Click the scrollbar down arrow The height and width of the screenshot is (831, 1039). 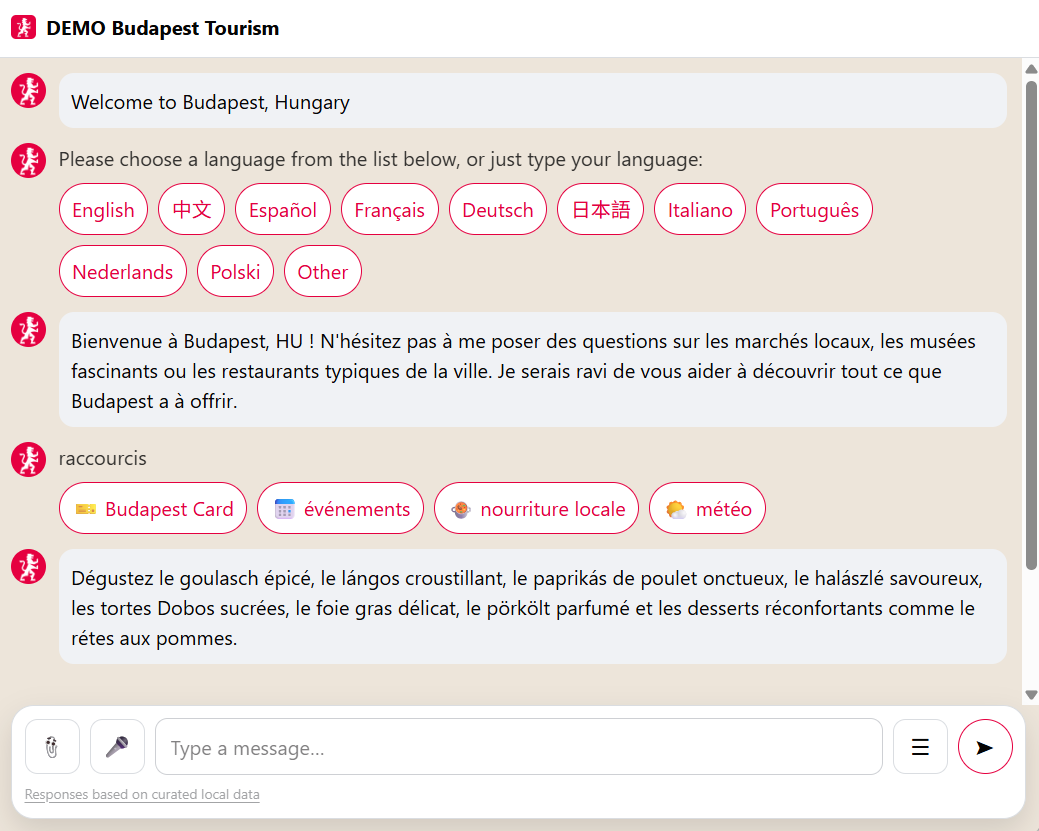[1031, 695]
